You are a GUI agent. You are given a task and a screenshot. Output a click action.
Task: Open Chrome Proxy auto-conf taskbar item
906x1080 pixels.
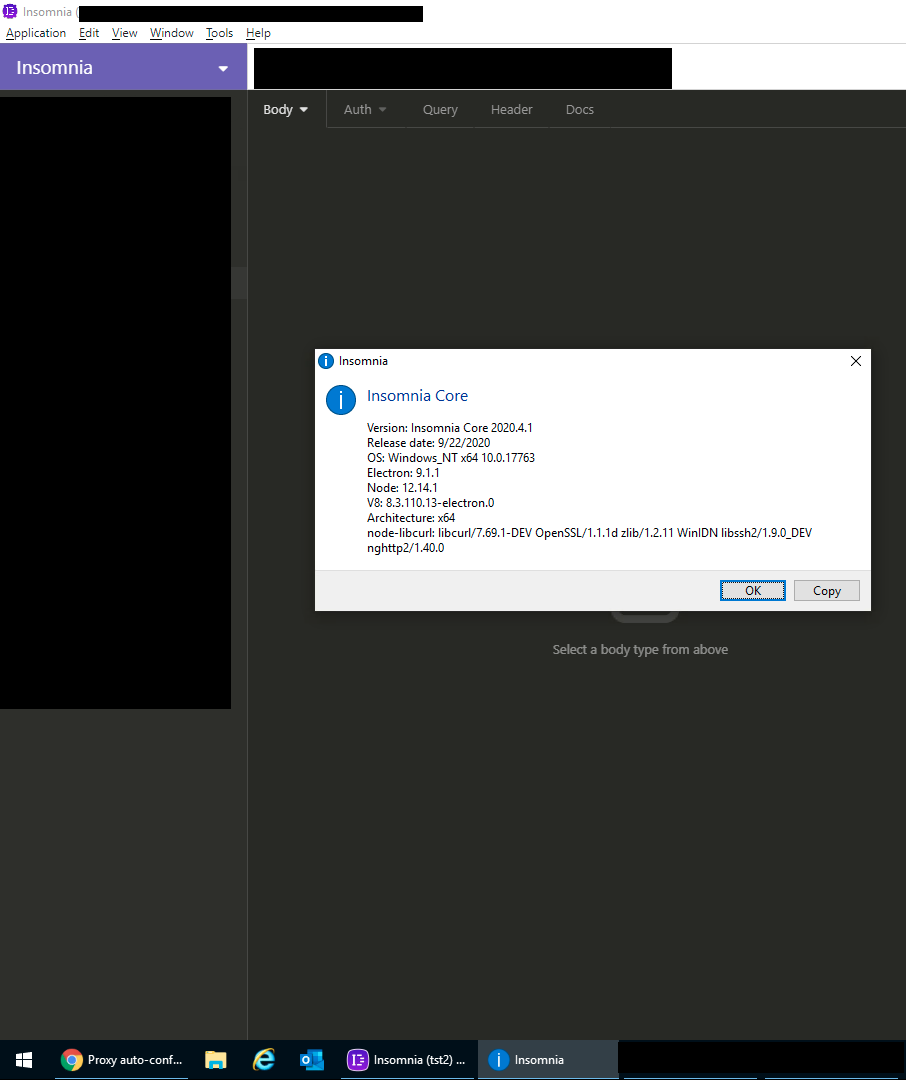coord(121,1060)
